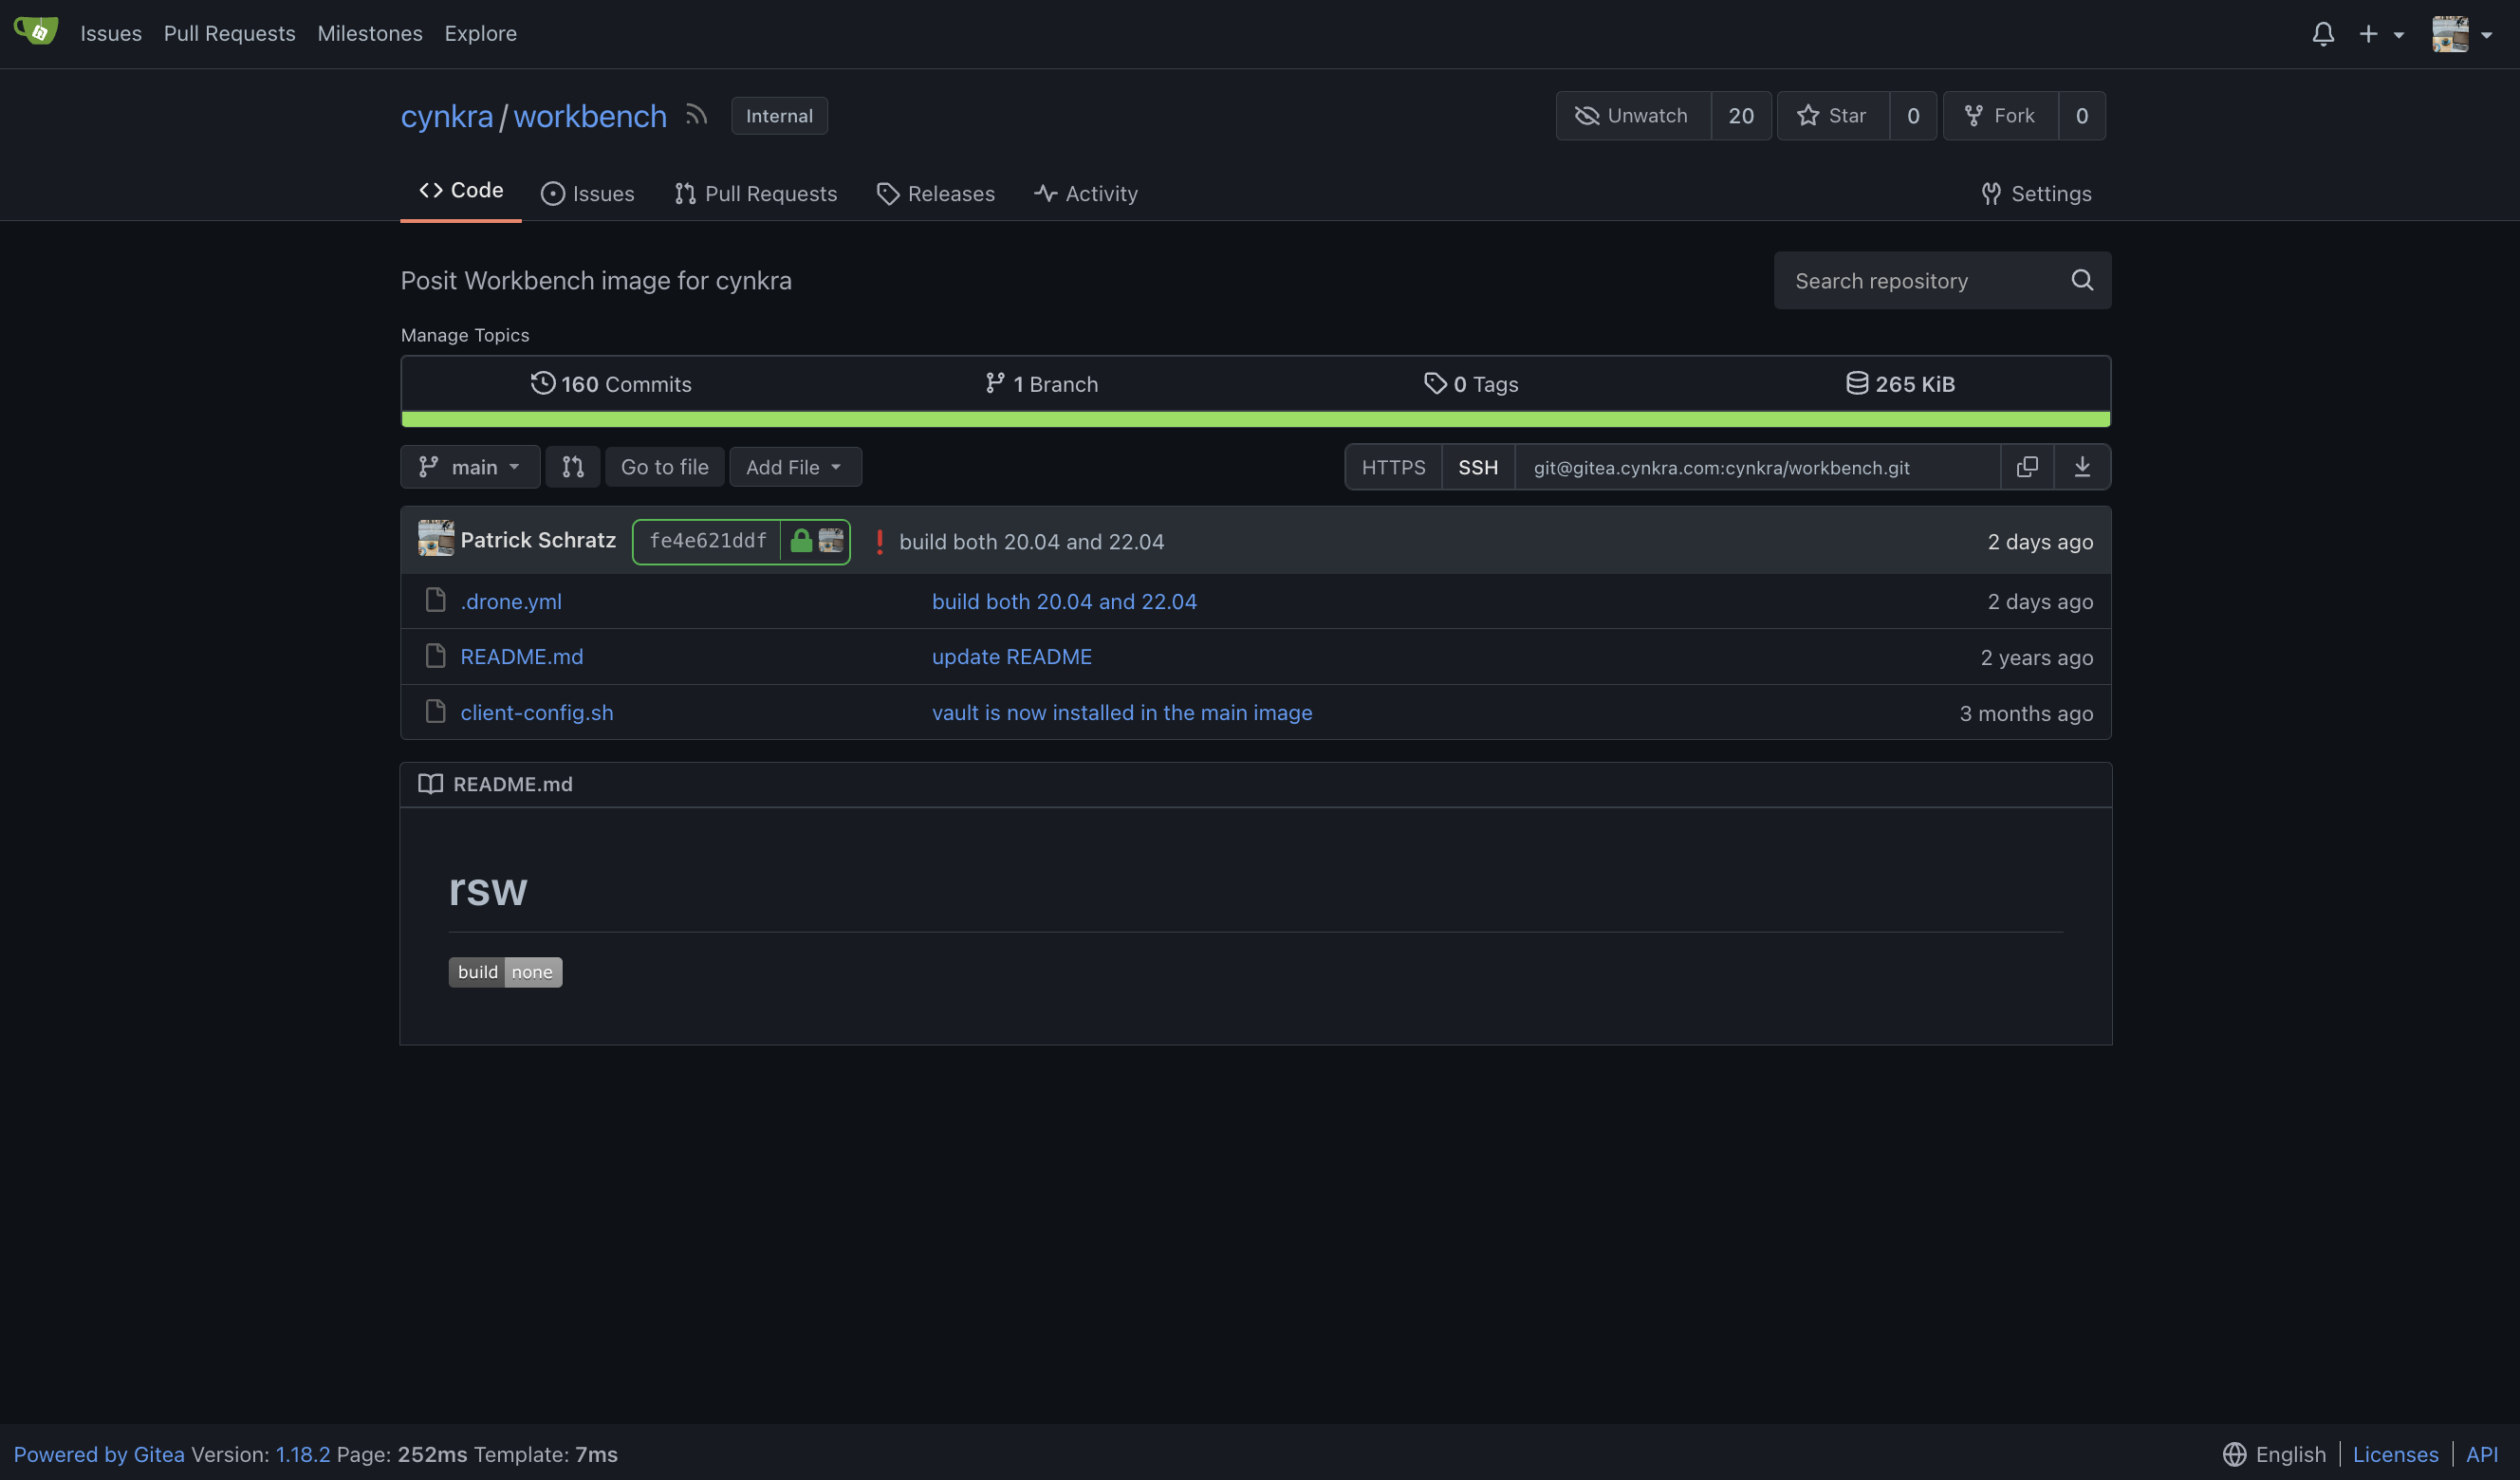Open the Add File dropdown
This screenshot has width=2520, height=1480.
pos(795,467)
